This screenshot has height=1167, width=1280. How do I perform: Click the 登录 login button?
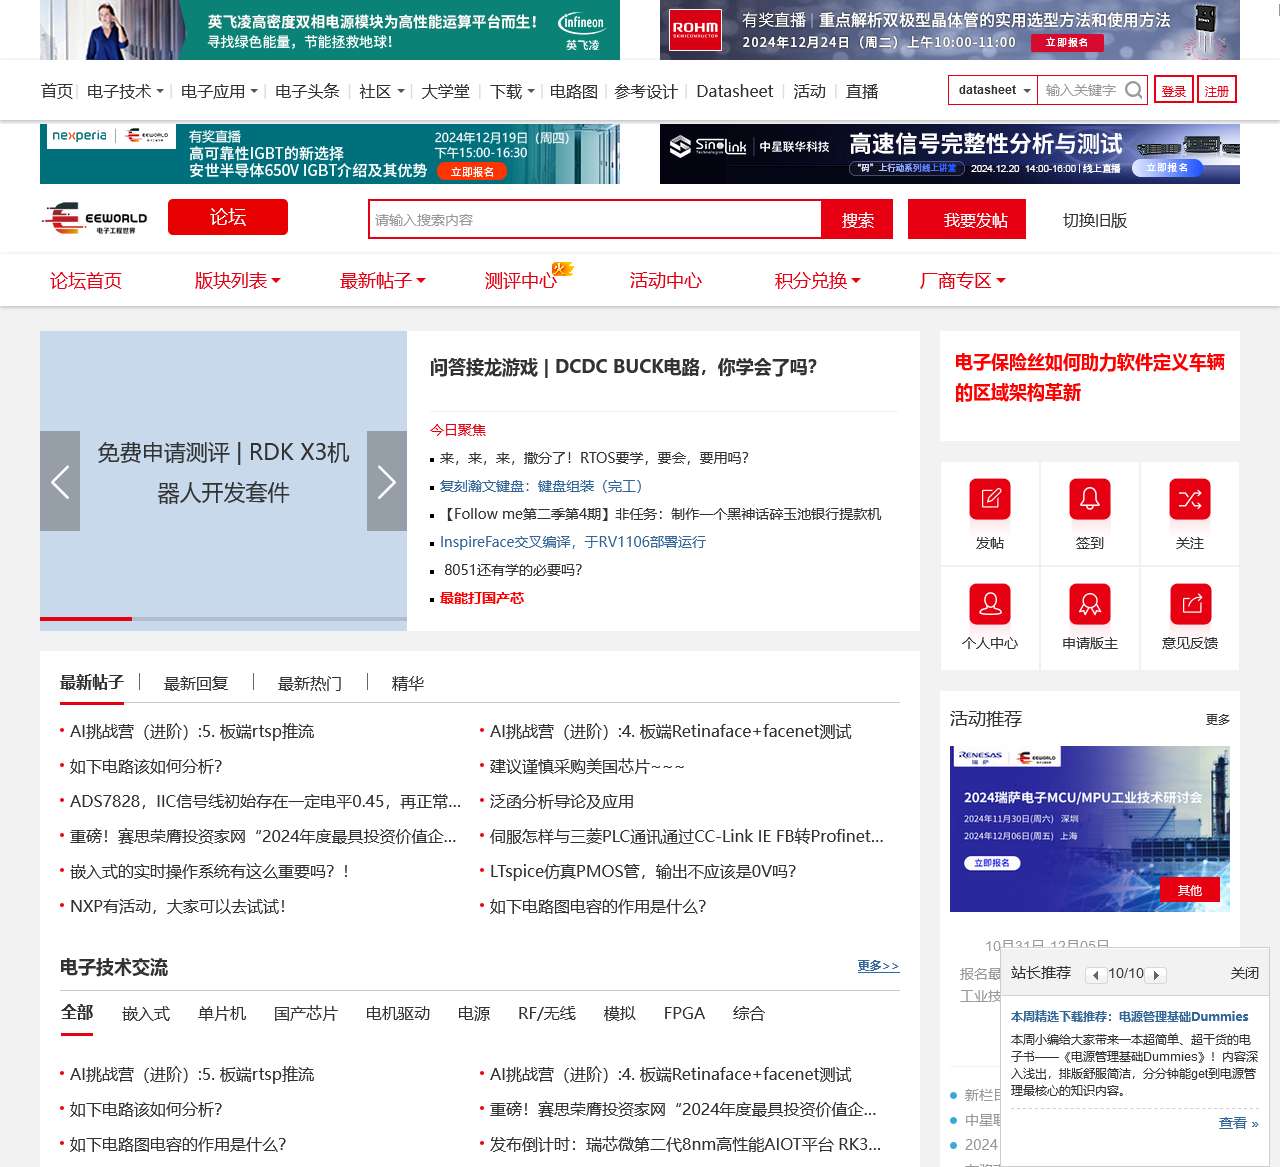coord(1173,90)
